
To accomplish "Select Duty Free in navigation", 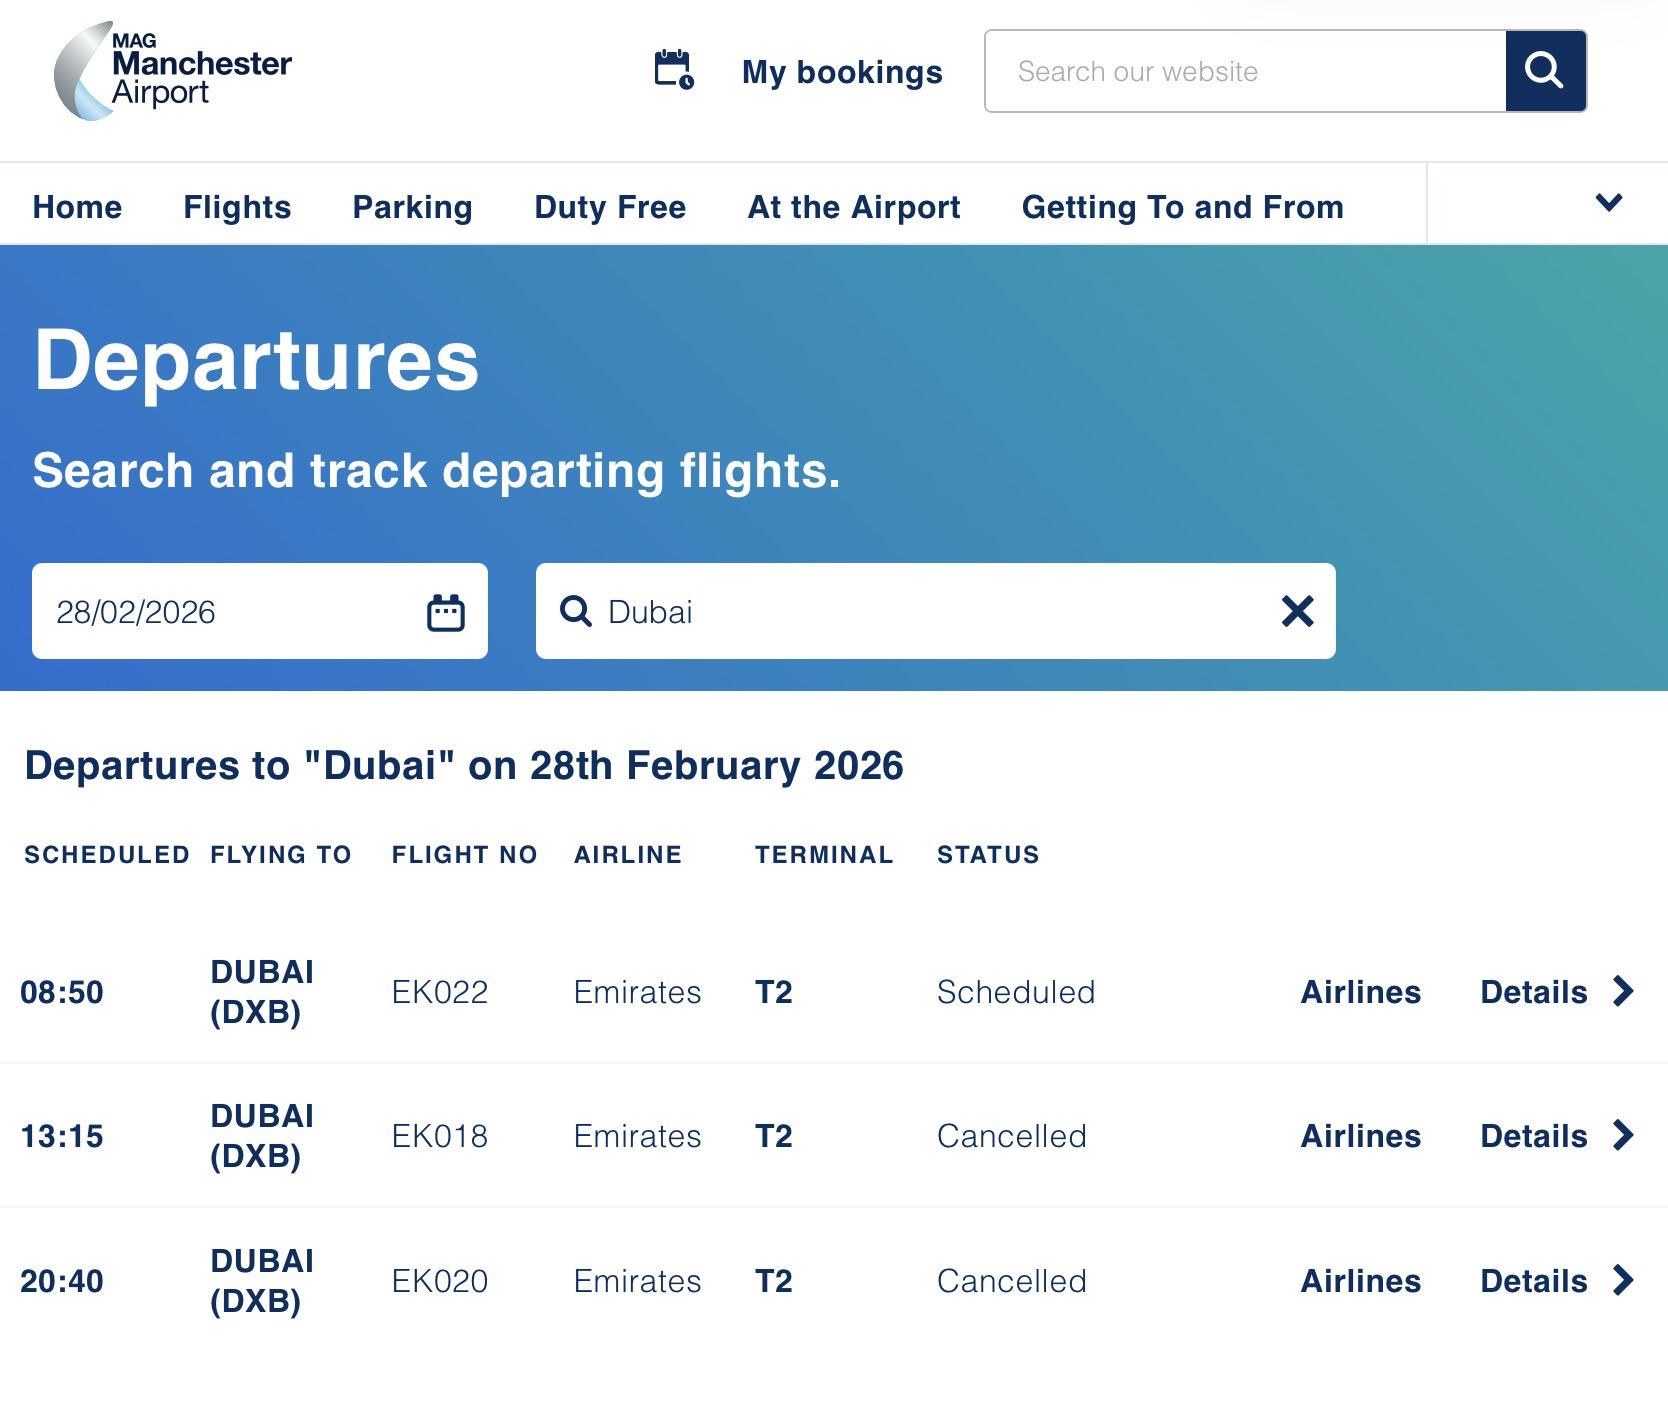I will pyautogui.click(x=610, y=207).
